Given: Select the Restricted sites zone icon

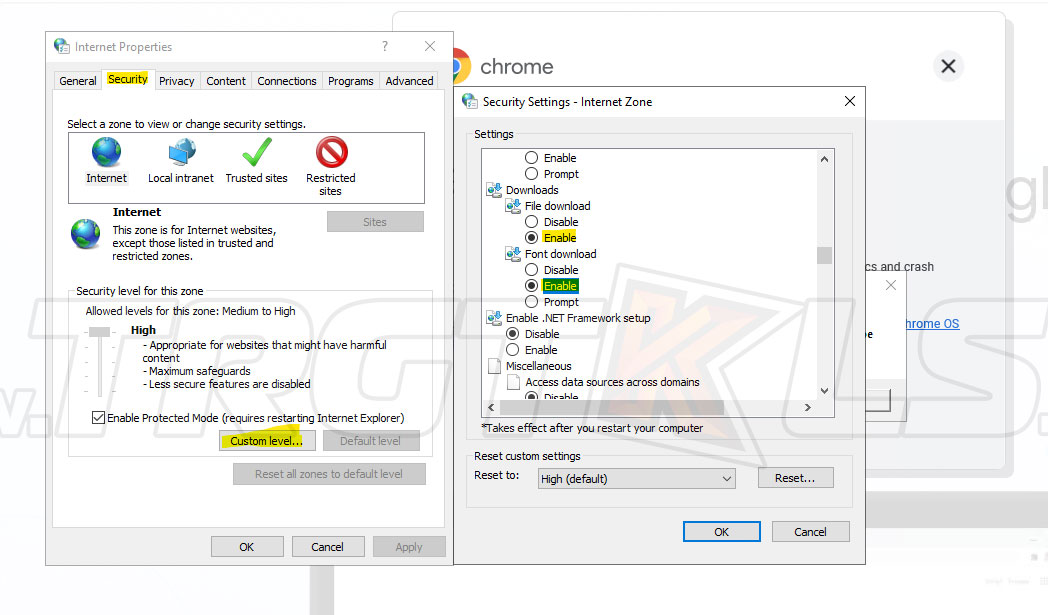Looking at the screenshot, I should click(x=331, y=153).
